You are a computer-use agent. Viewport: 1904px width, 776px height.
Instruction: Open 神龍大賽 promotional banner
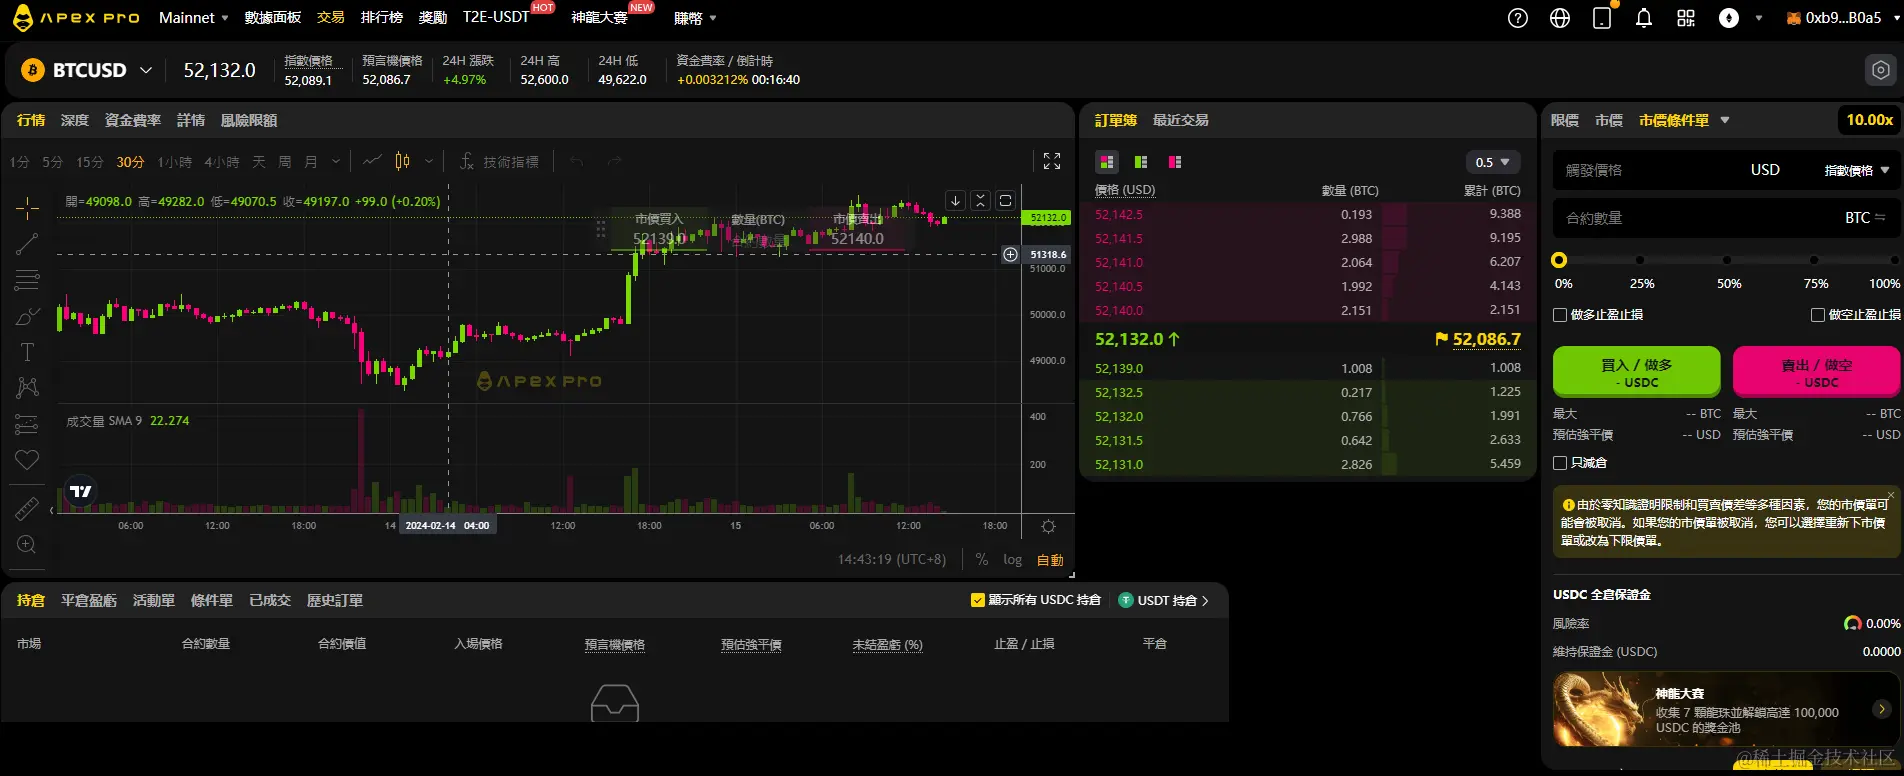(1727, 710)
